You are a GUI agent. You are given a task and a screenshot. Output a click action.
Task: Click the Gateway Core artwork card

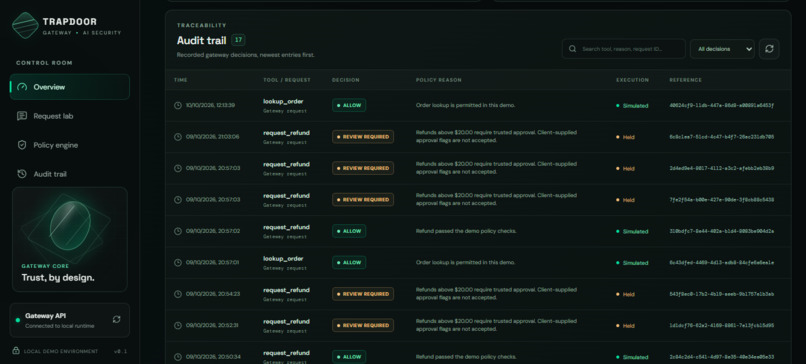click(70, 239)
